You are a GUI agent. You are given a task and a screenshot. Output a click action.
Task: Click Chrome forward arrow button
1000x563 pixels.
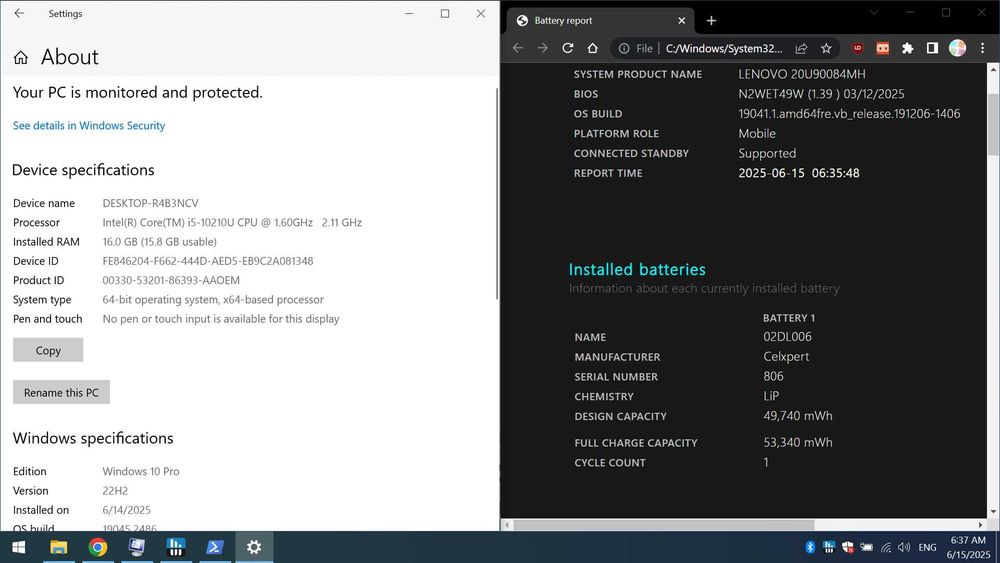point(542,48)
